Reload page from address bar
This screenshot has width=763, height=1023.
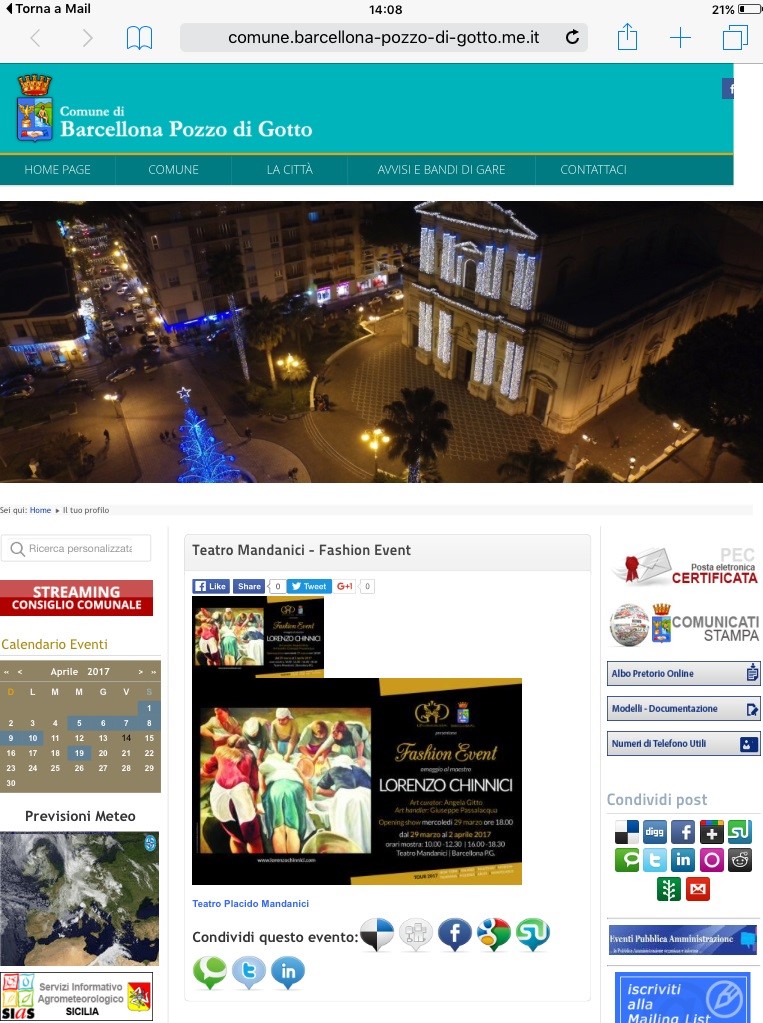click(572, 38)
